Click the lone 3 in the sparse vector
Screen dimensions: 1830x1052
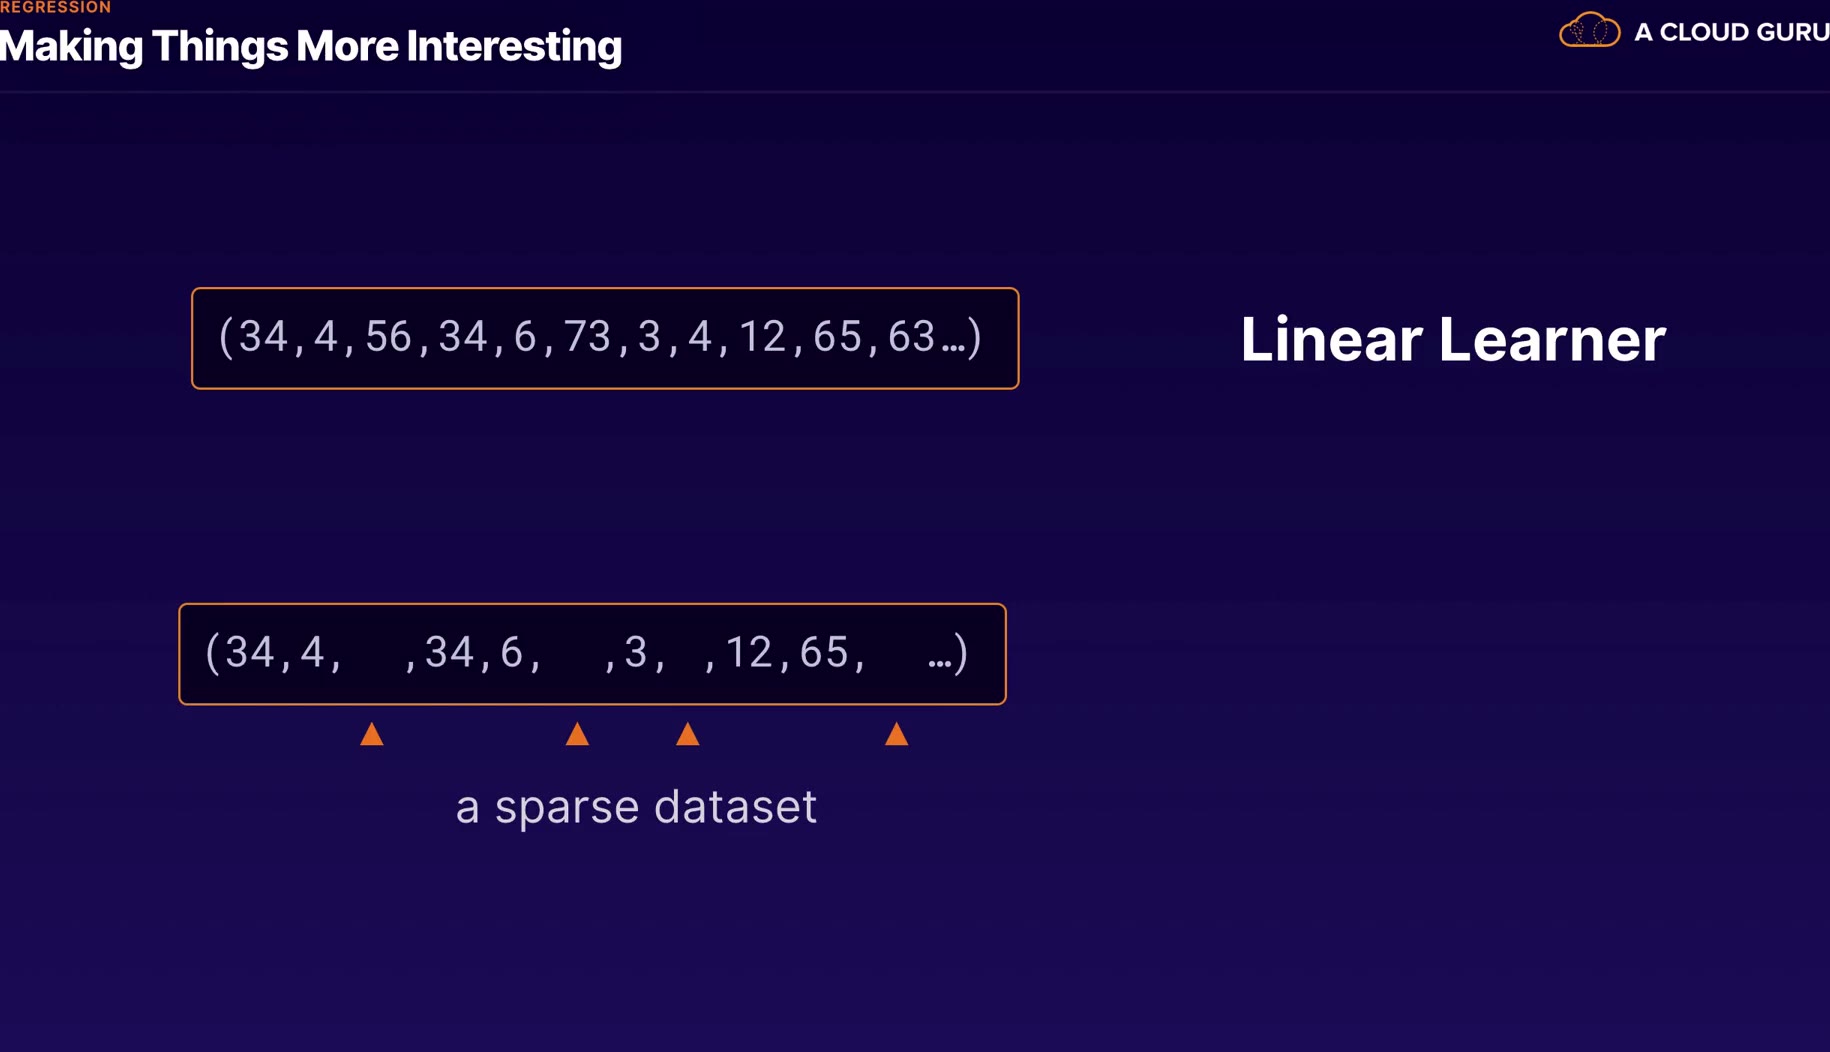coord(636,653)
